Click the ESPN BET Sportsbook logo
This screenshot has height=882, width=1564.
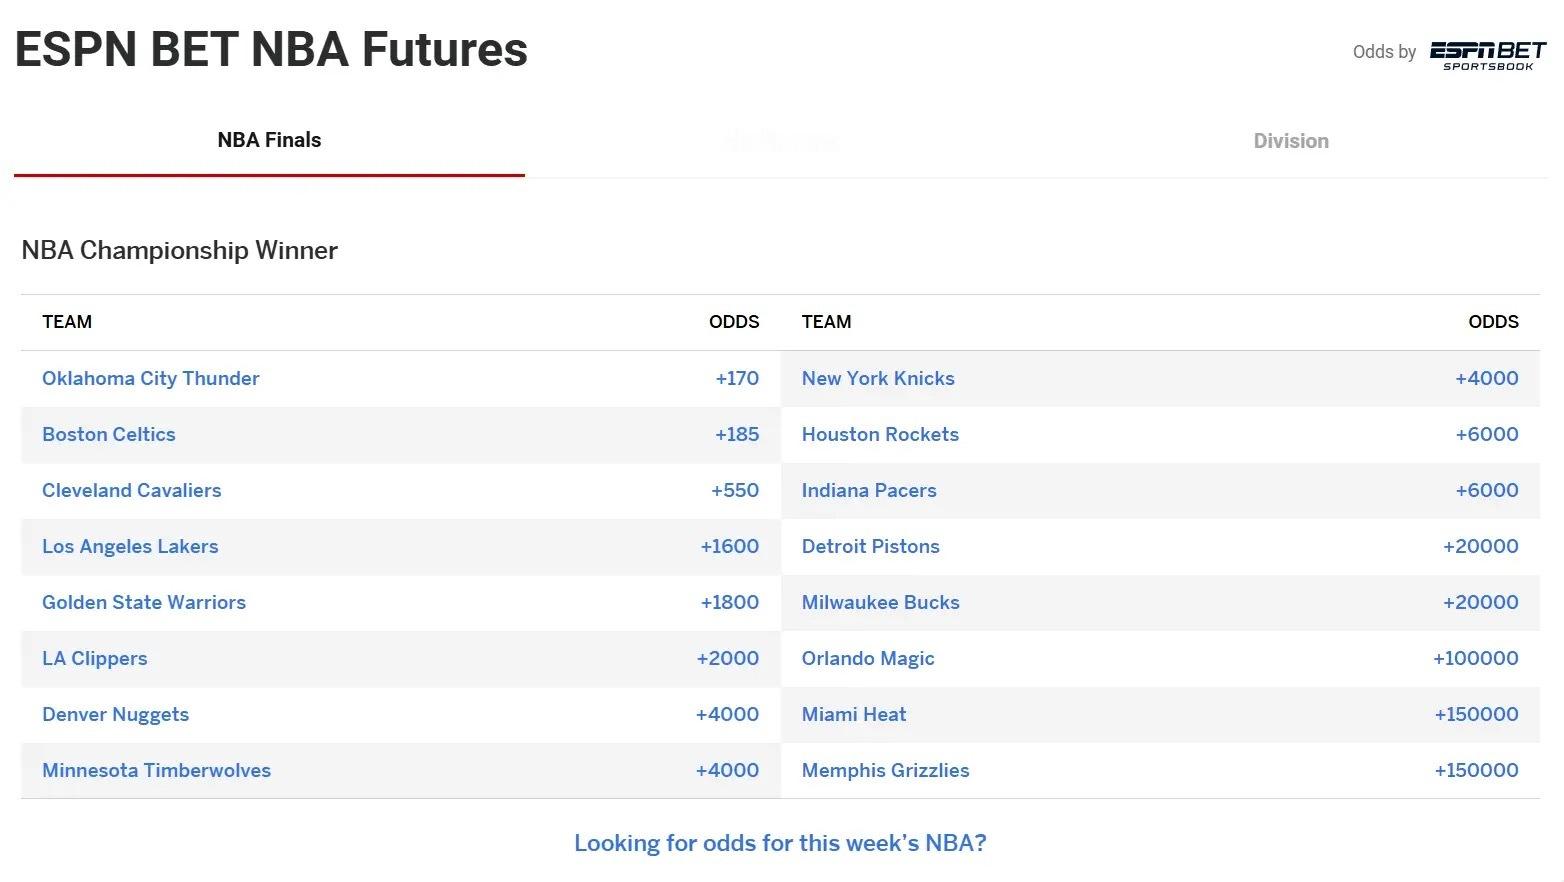(x=1487, y=54)
